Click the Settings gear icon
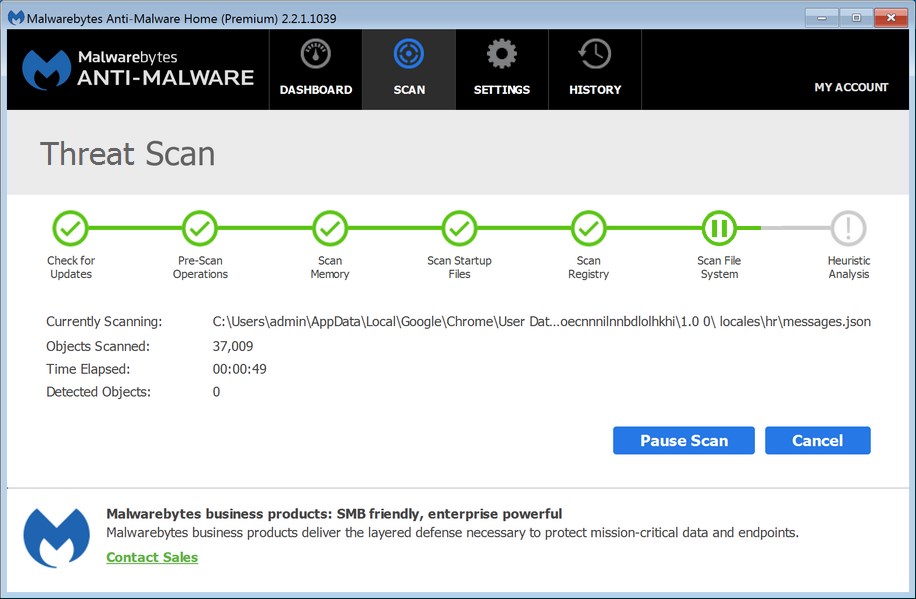Image resolution: width=916 pixels, height=599 pixels. point(502,54)
